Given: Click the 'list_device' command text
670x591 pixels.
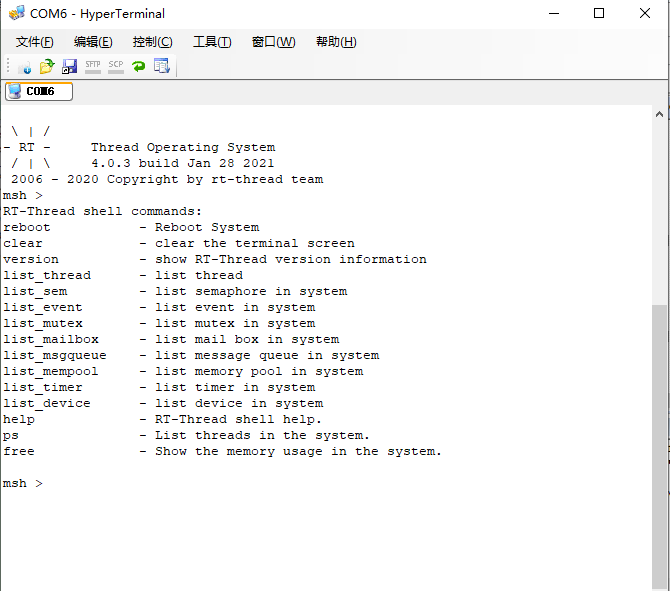Looking at the screenshot, I should [x=47, y=403].
